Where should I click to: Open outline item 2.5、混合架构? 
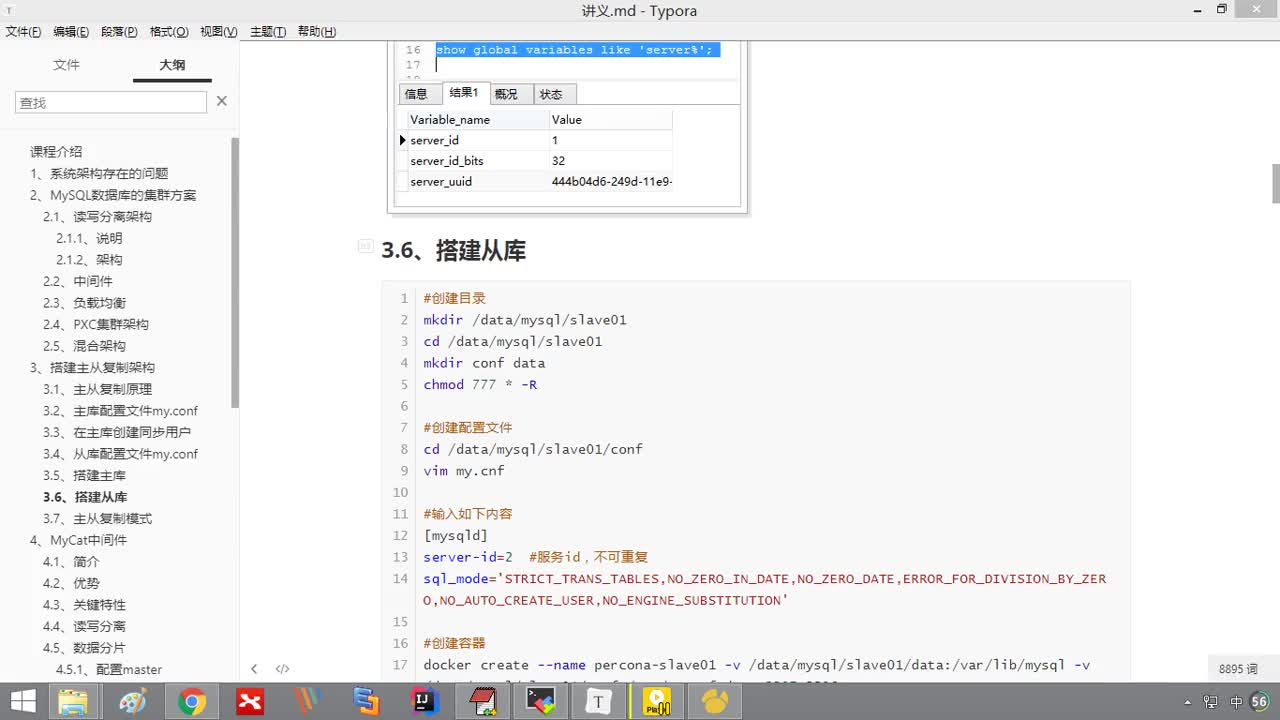[x=84, y=345]
